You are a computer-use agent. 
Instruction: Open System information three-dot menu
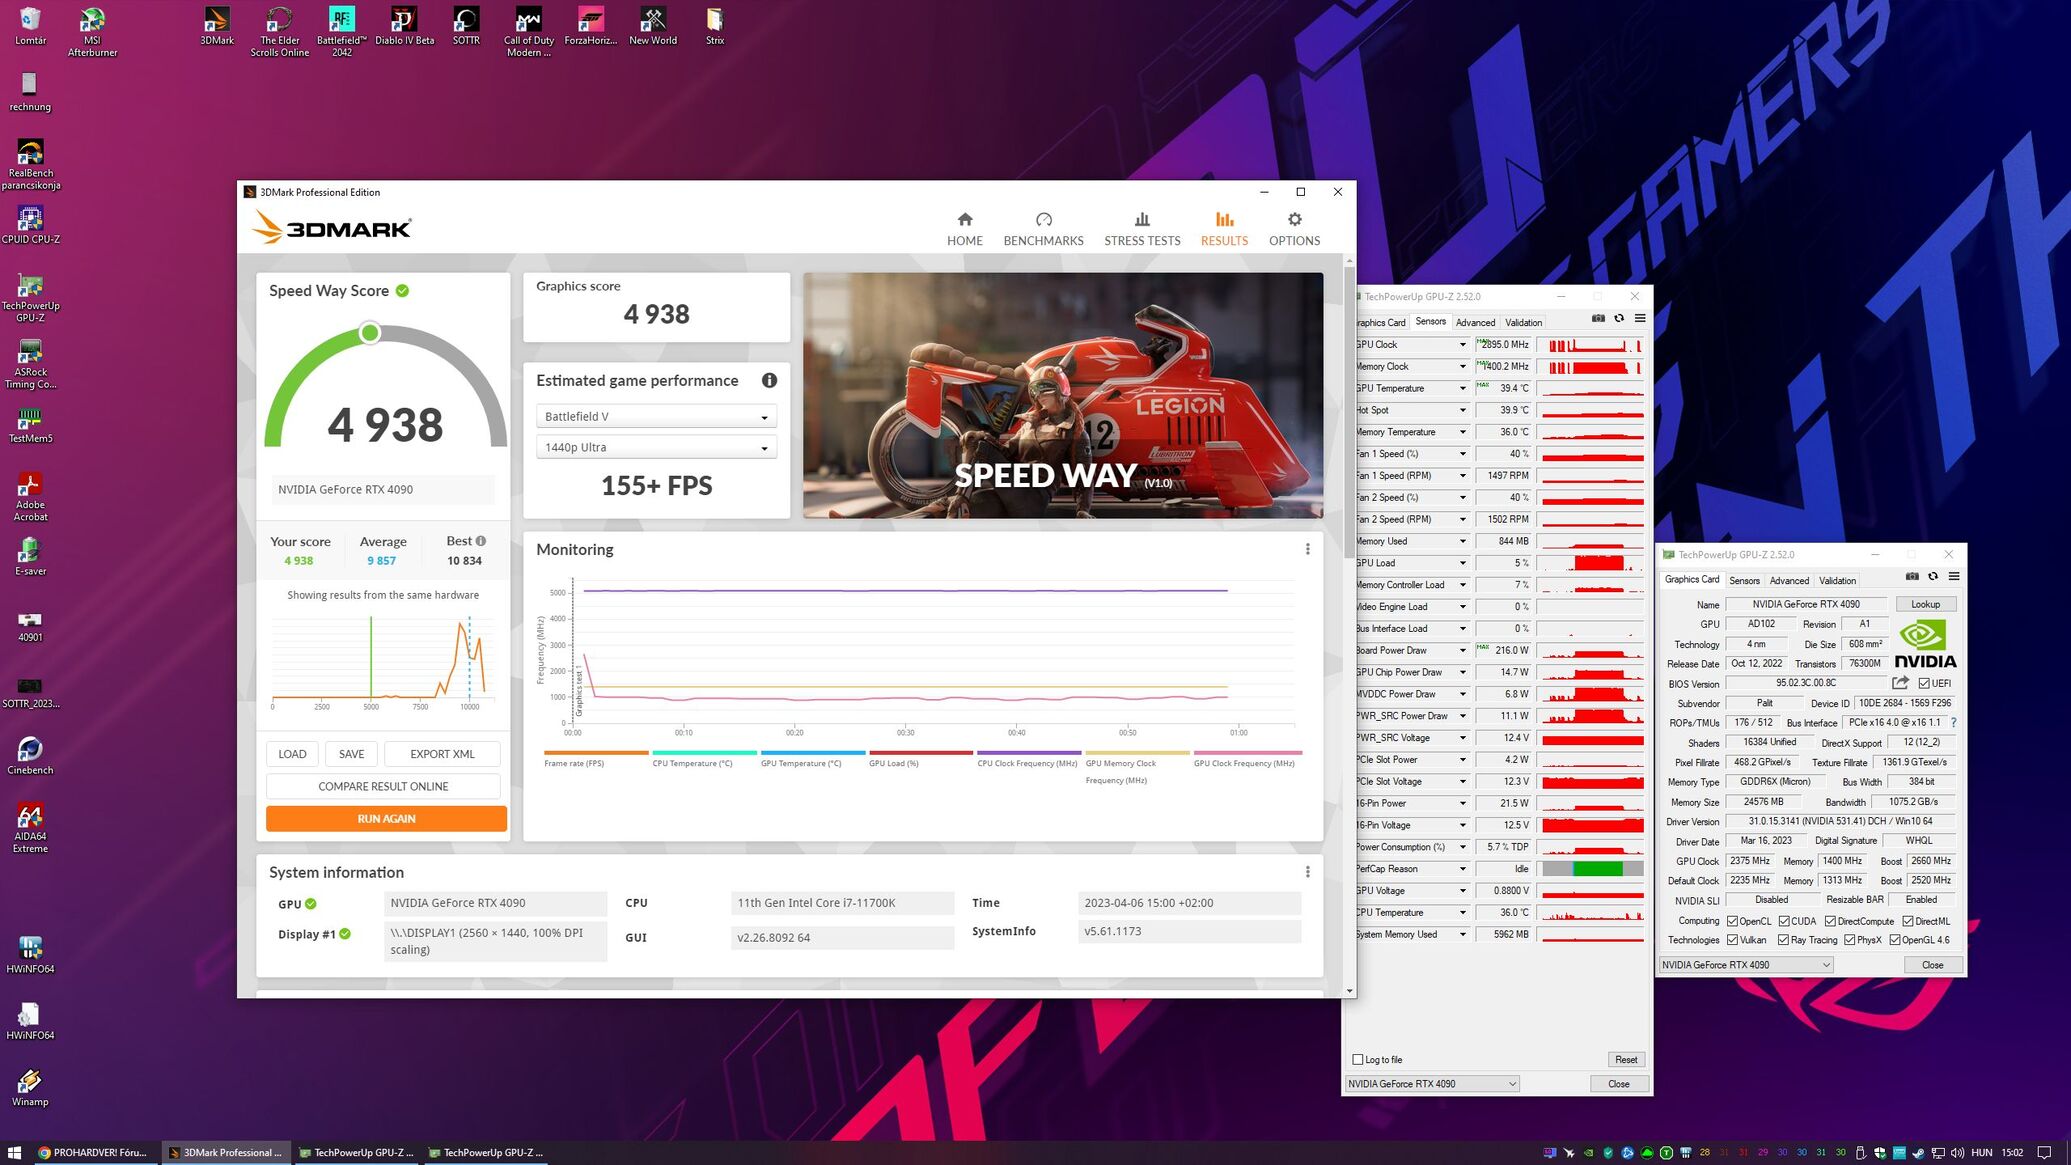[x=1307, y=872]
